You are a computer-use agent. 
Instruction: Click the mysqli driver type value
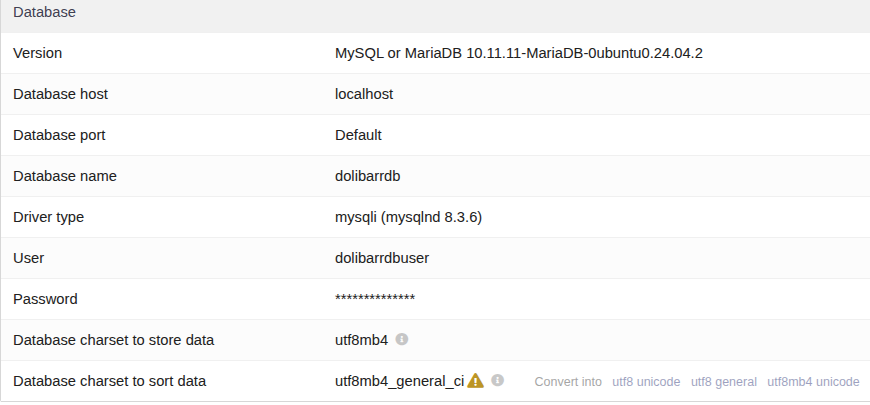point(408,217)
